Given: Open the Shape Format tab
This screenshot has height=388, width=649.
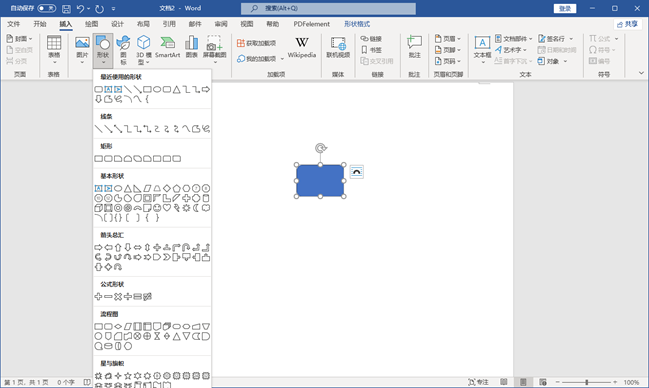Looking at the screenshot, I should pos(357,24).
